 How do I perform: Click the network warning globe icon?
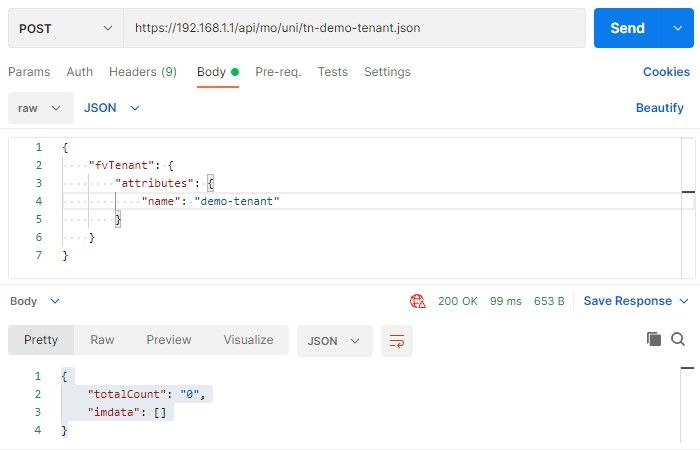[x=417, y=301]
